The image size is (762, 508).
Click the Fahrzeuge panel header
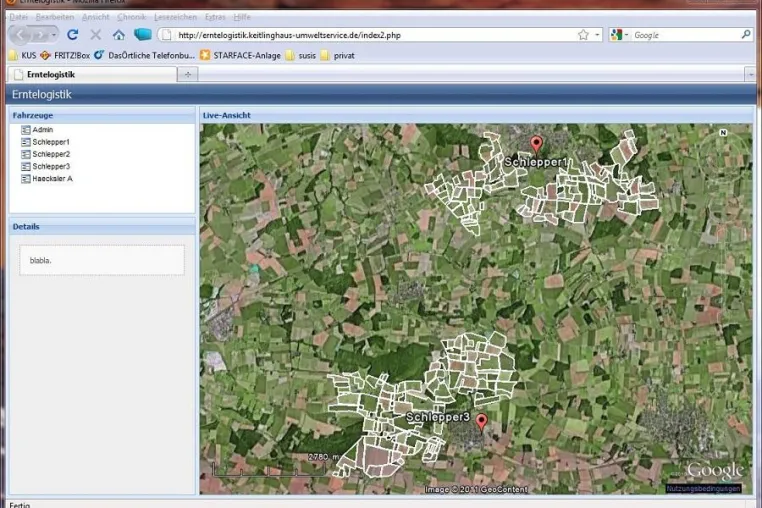pos(102,115)
